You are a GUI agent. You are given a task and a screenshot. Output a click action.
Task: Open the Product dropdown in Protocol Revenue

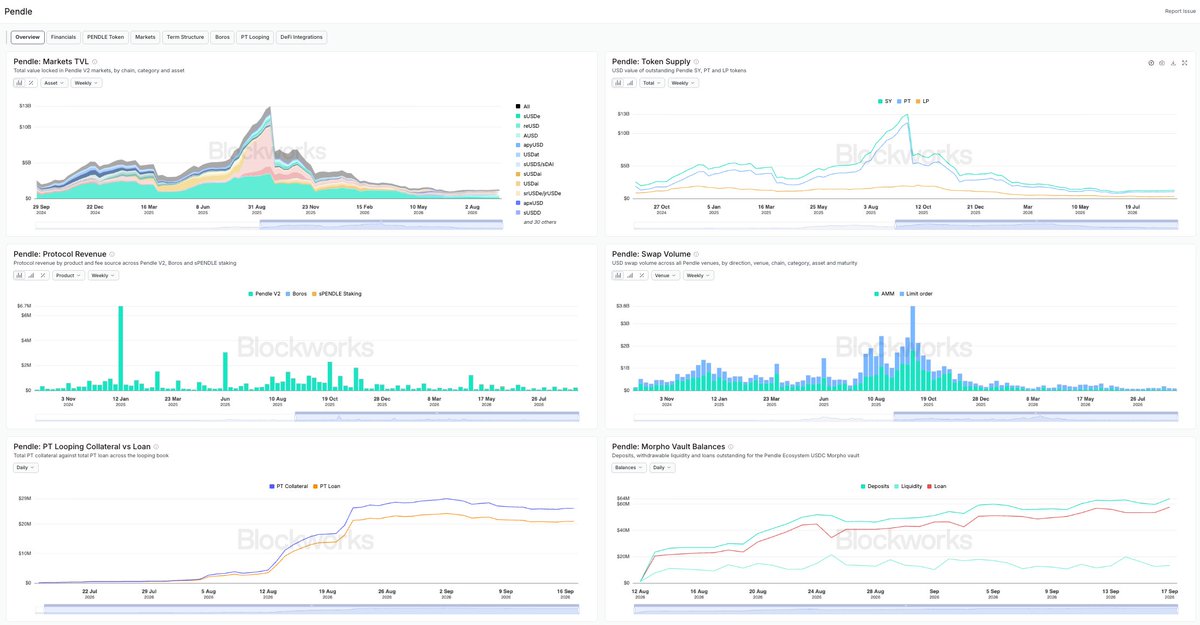coord(68,275)
